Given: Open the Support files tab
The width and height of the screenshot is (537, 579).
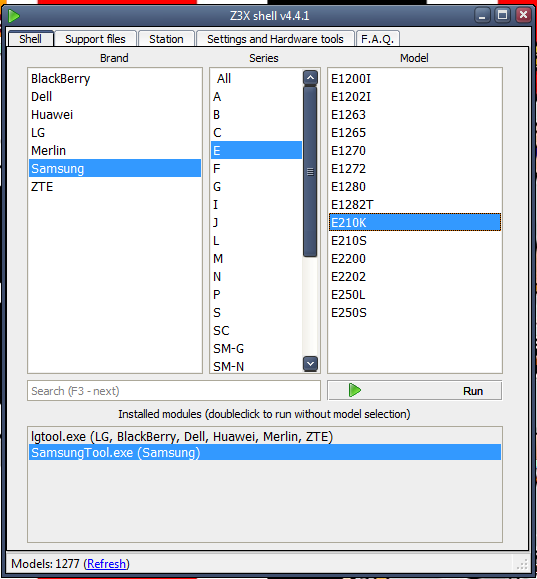Looking at the screenshot, I should [95, 39].
